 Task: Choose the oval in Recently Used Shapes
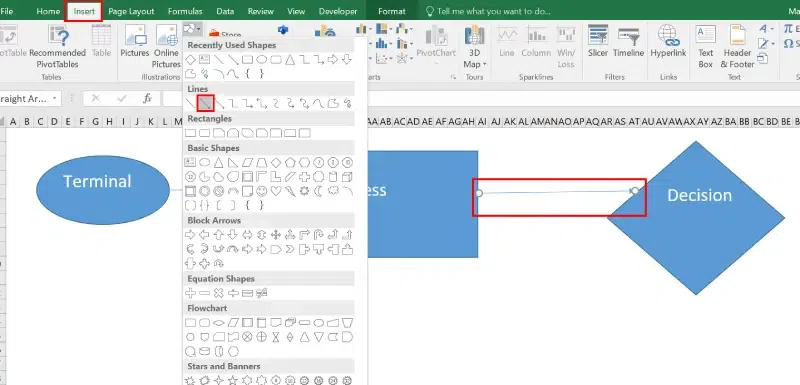click(x=261, y=60)
